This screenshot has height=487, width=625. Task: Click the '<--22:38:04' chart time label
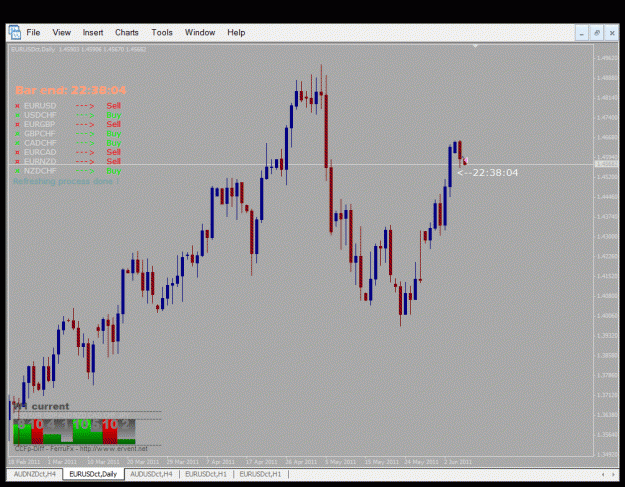click(x=488, y=173)
